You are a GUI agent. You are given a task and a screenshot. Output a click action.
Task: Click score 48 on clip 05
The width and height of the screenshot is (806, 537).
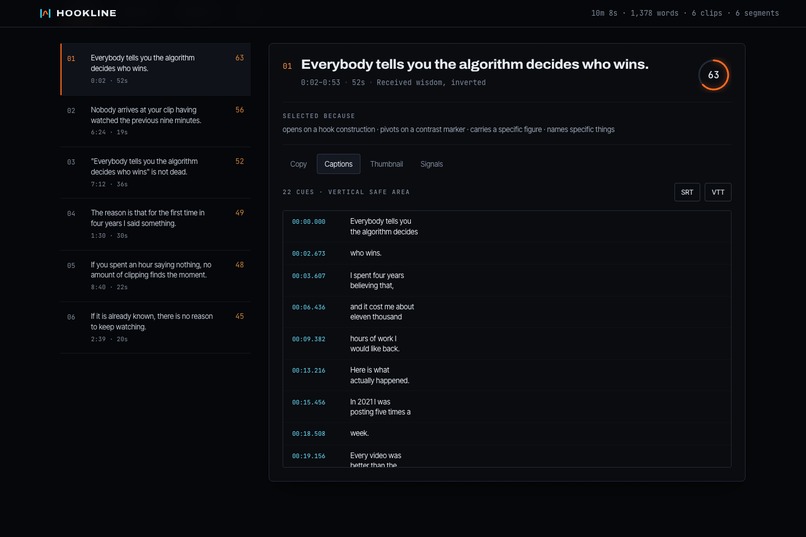click(x=240, y=265)
